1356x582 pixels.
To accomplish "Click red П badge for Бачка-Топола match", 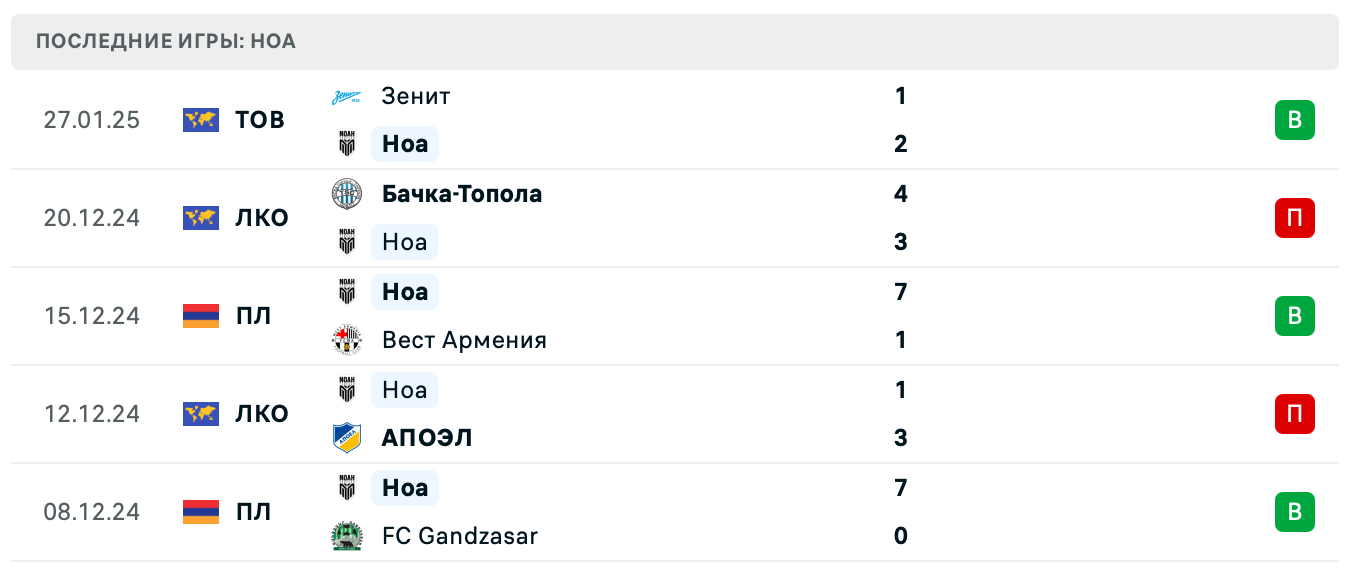I will tap(1294, 218).
